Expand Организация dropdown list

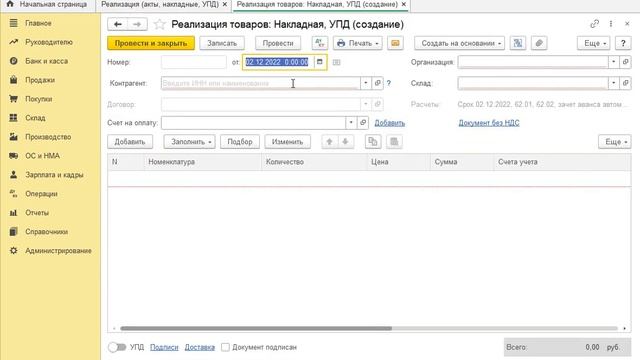tap(613, 62)
